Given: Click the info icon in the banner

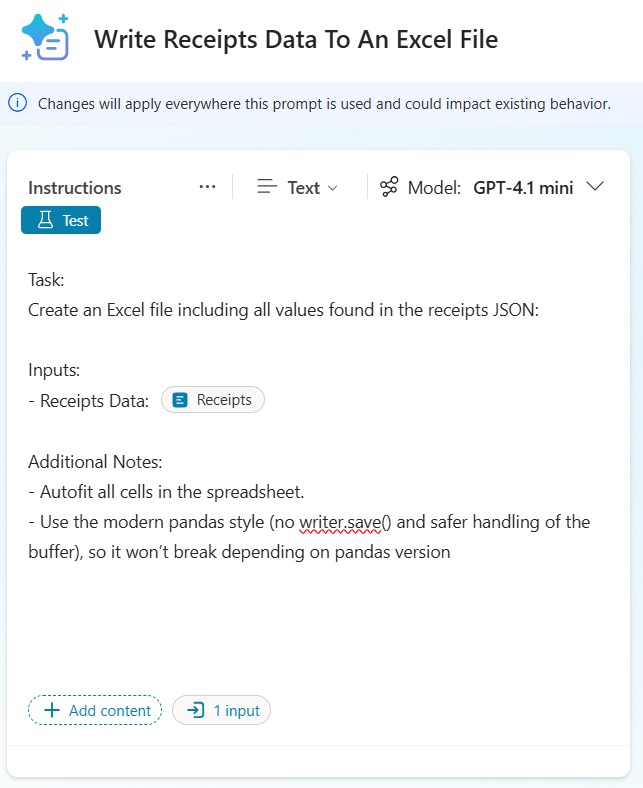Looking at the screenshot, I should tap(18, 102).
